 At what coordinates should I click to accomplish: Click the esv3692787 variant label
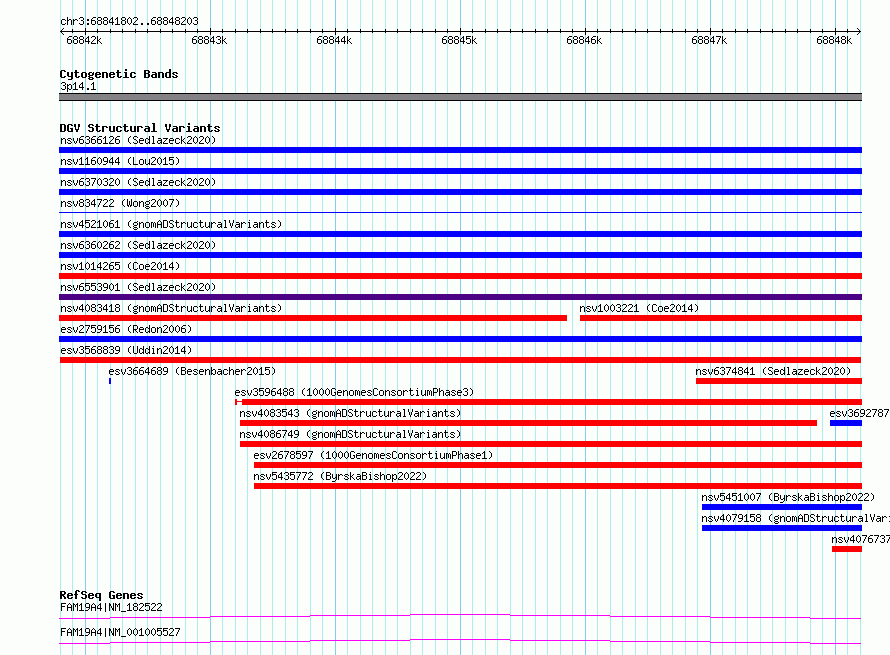pyautogui.click(x=859, y=413)
